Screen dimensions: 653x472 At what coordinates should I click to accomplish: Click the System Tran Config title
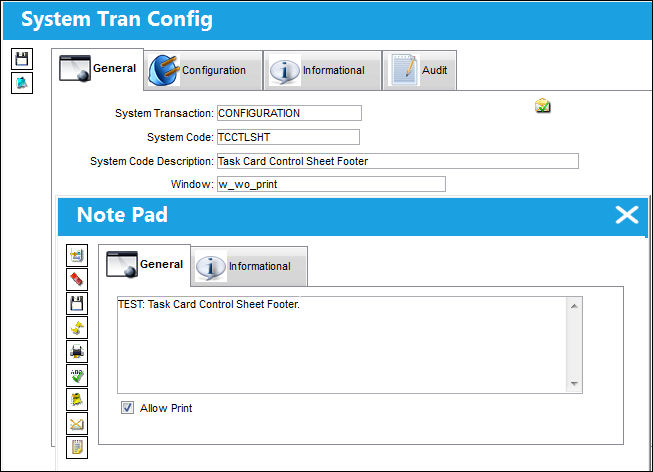tap(117, 20)
